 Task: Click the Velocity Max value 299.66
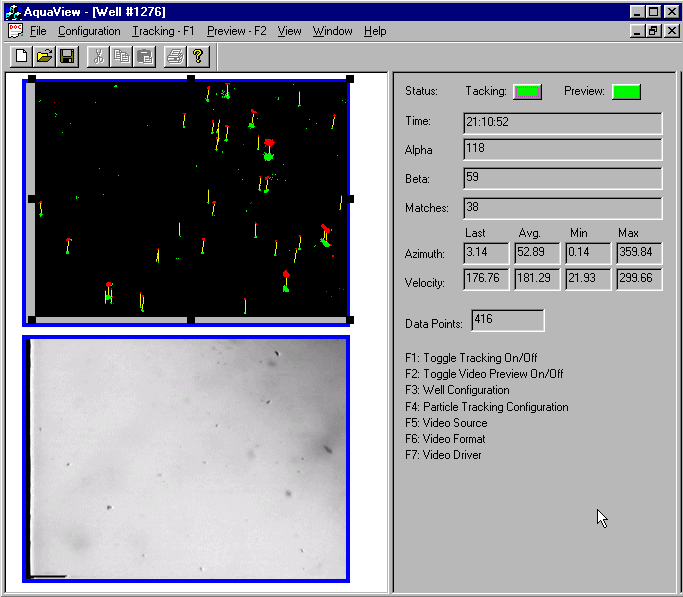[639, 279]
